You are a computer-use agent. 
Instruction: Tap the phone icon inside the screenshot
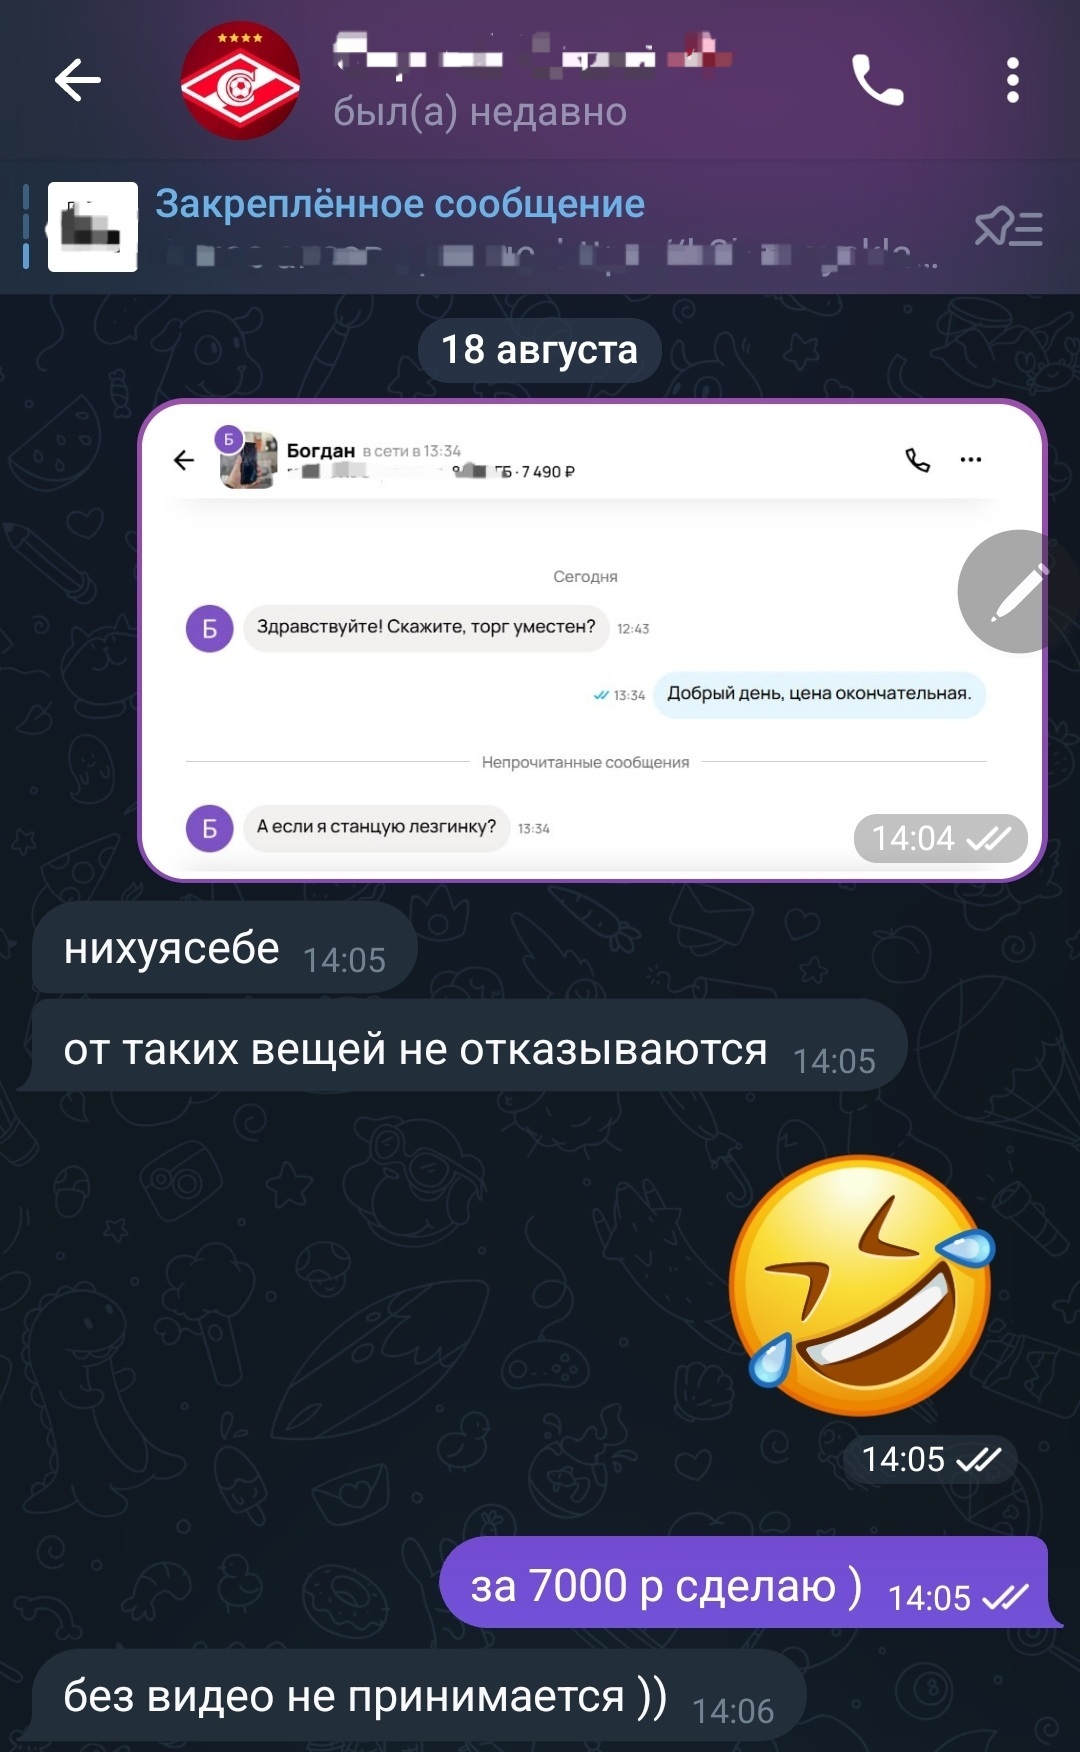[x=917, y=460]
